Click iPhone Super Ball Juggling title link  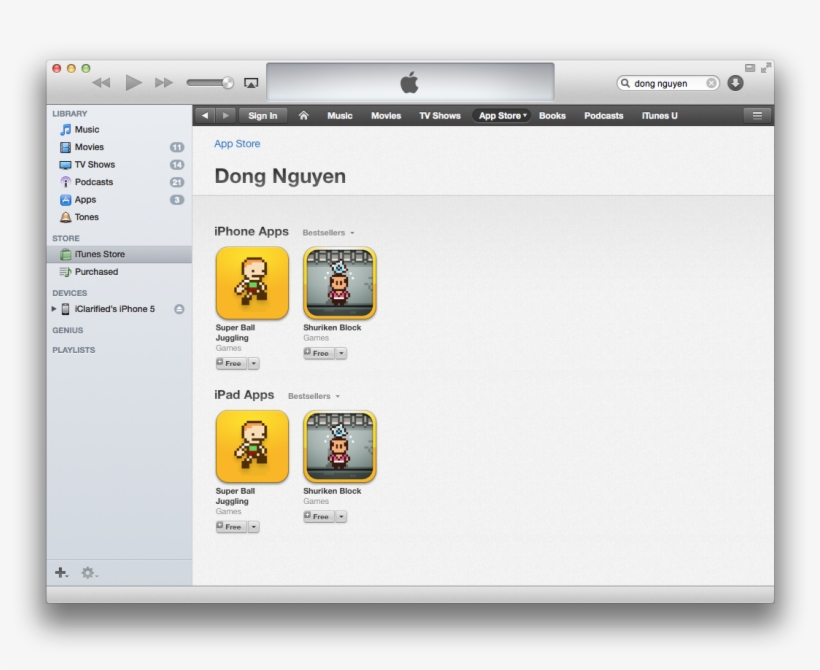coord(235,333)
